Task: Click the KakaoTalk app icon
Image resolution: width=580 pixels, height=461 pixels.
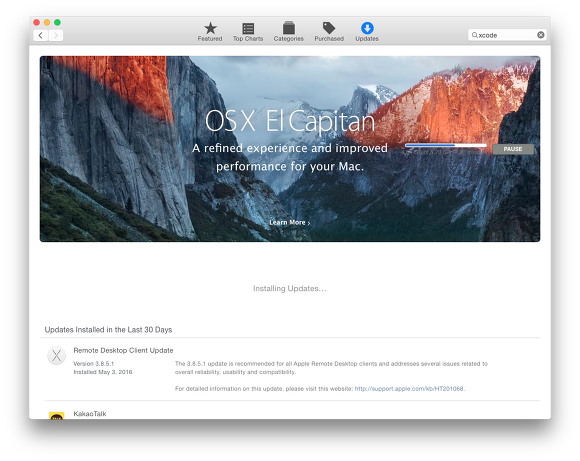Action: [57, 415]
